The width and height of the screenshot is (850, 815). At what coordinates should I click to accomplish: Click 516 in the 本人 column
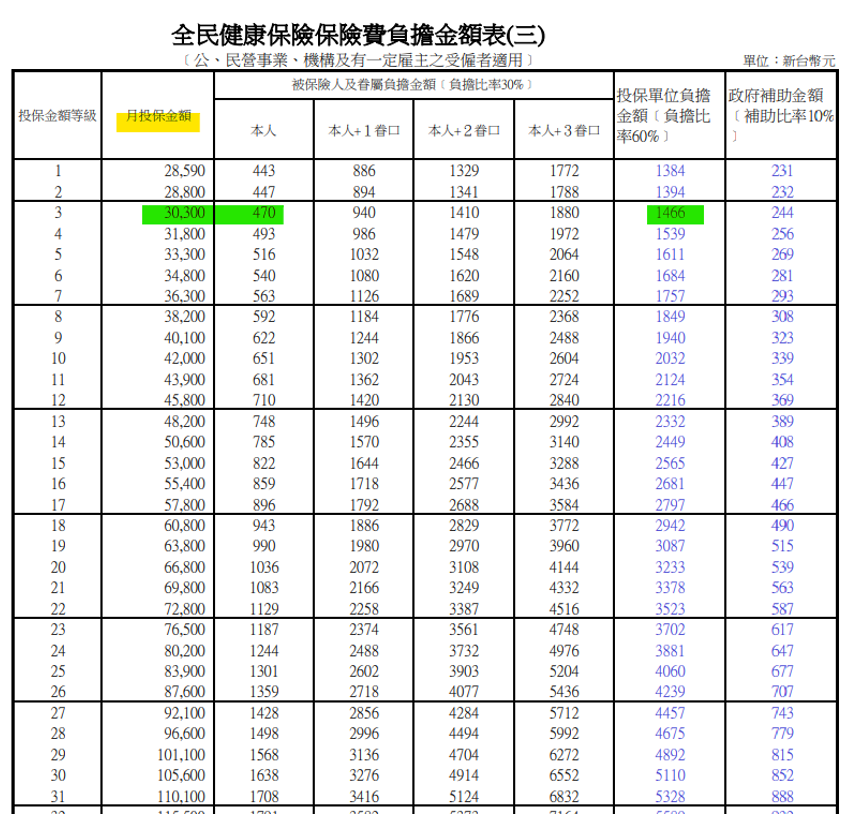coord(263,254)
